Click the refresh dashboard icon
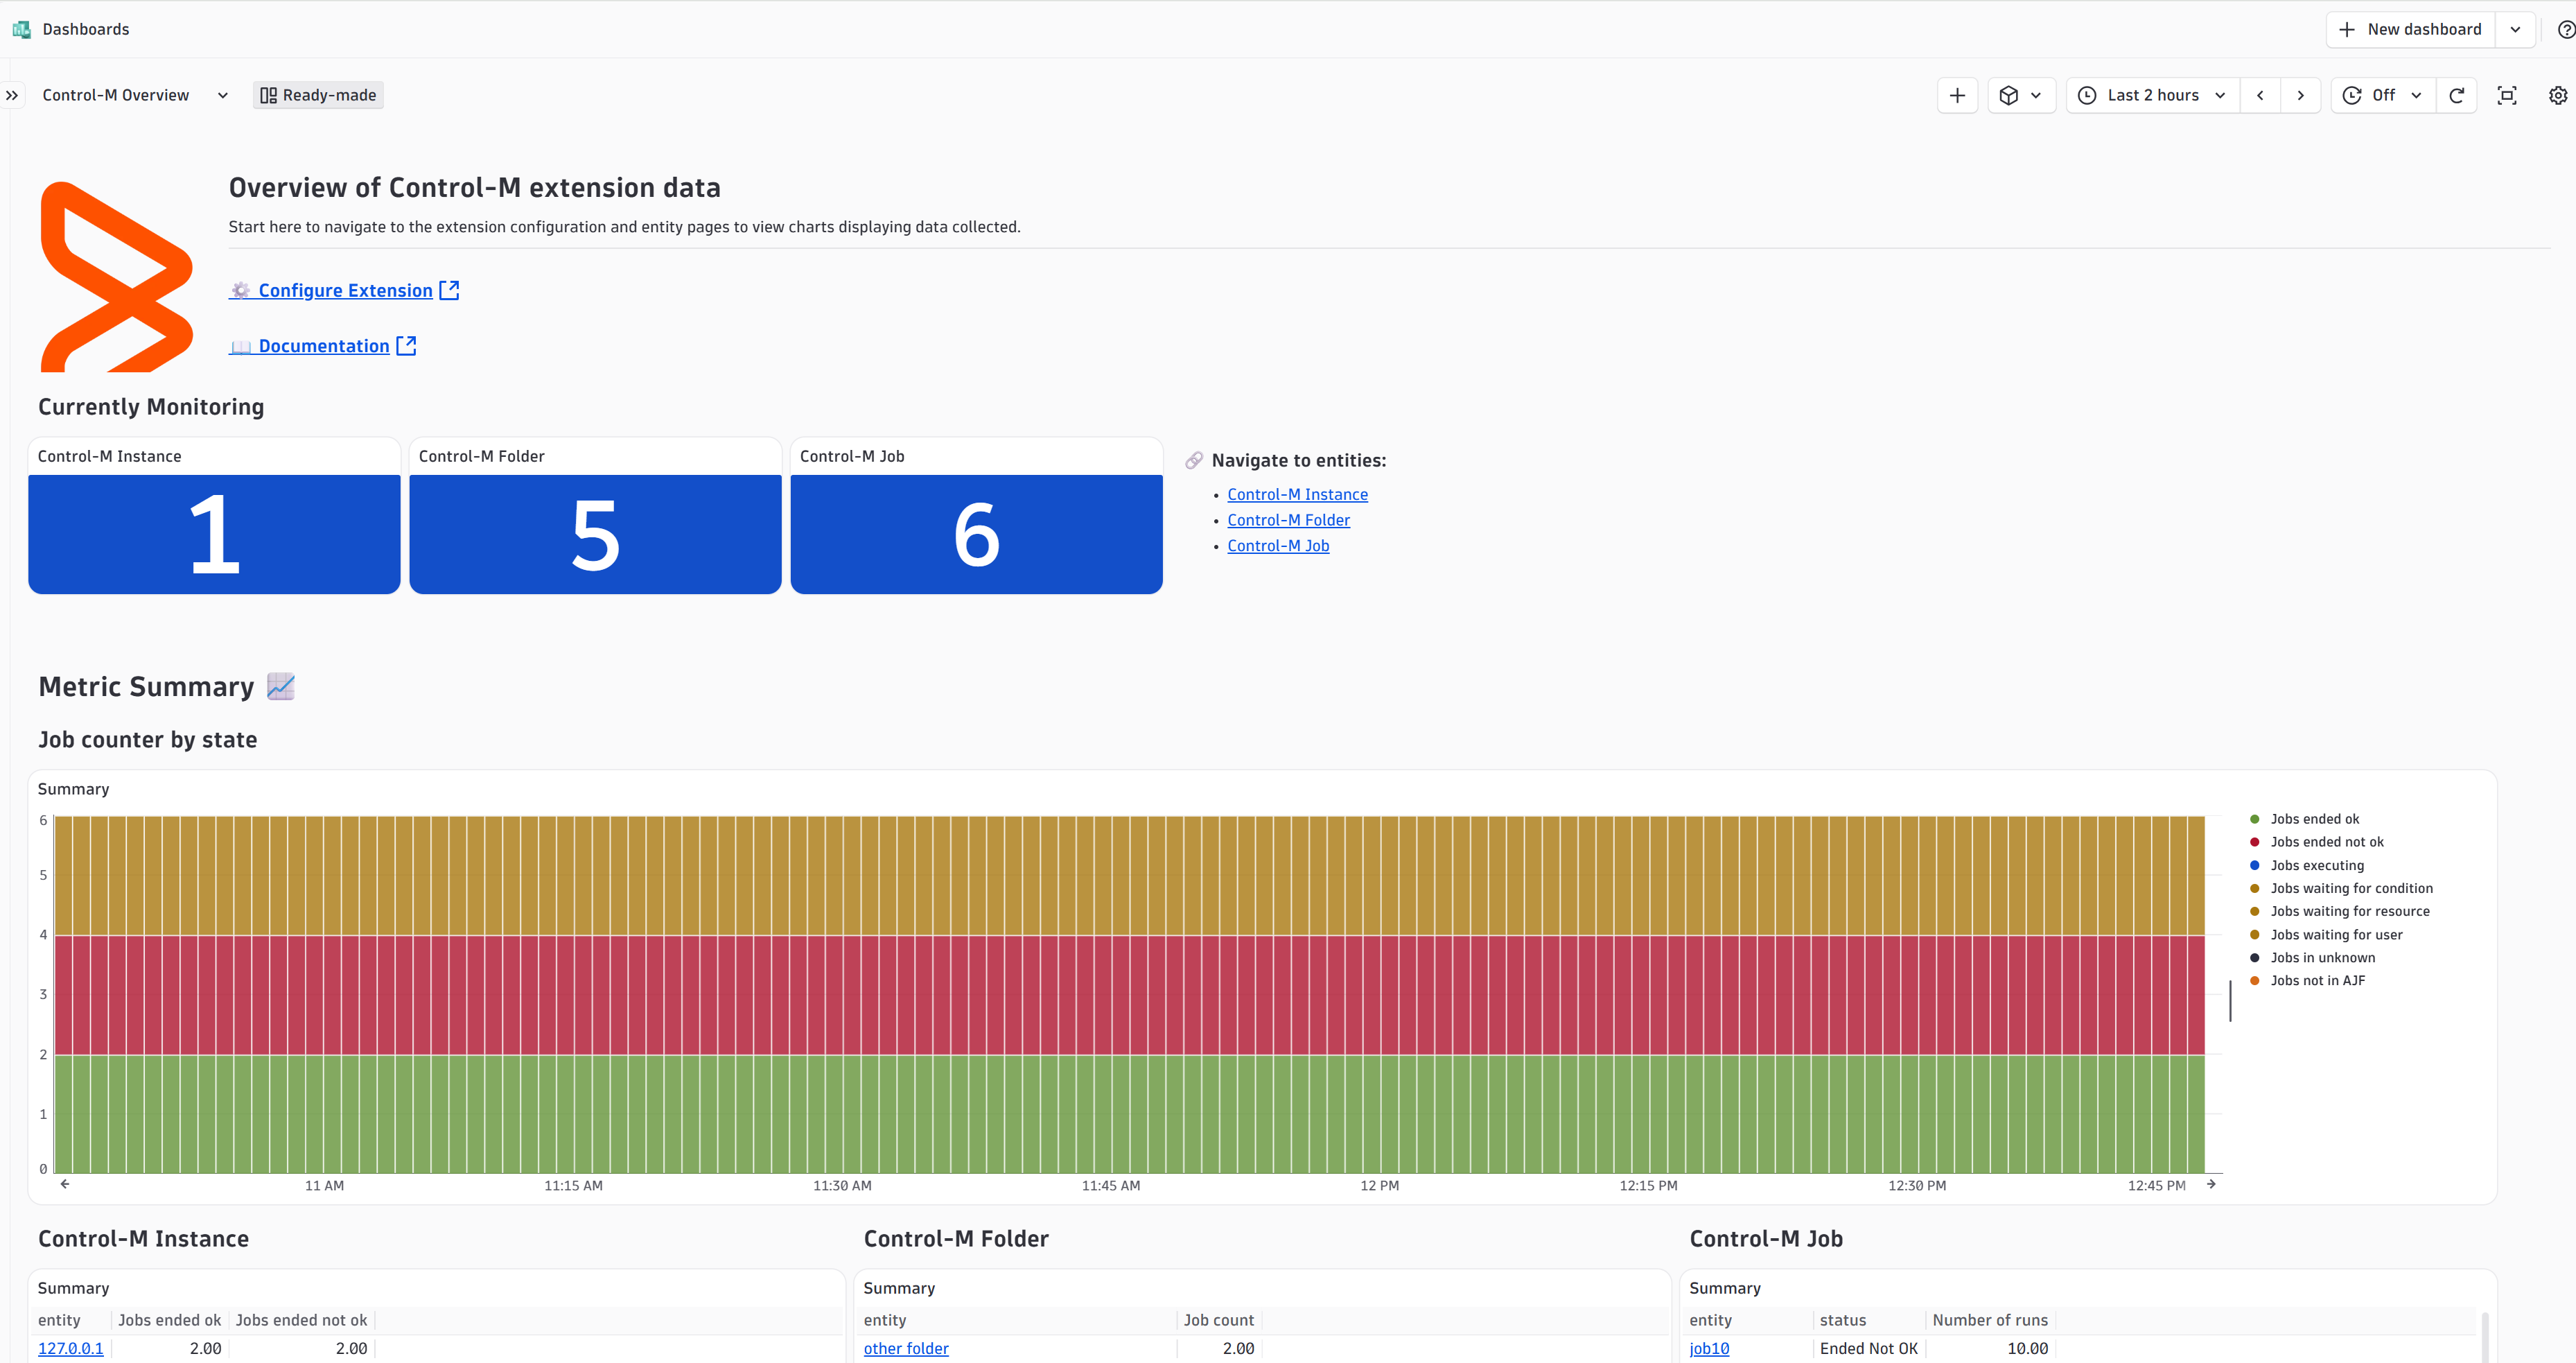This screenshot has width=2576, height=1363. point(2456,95)
